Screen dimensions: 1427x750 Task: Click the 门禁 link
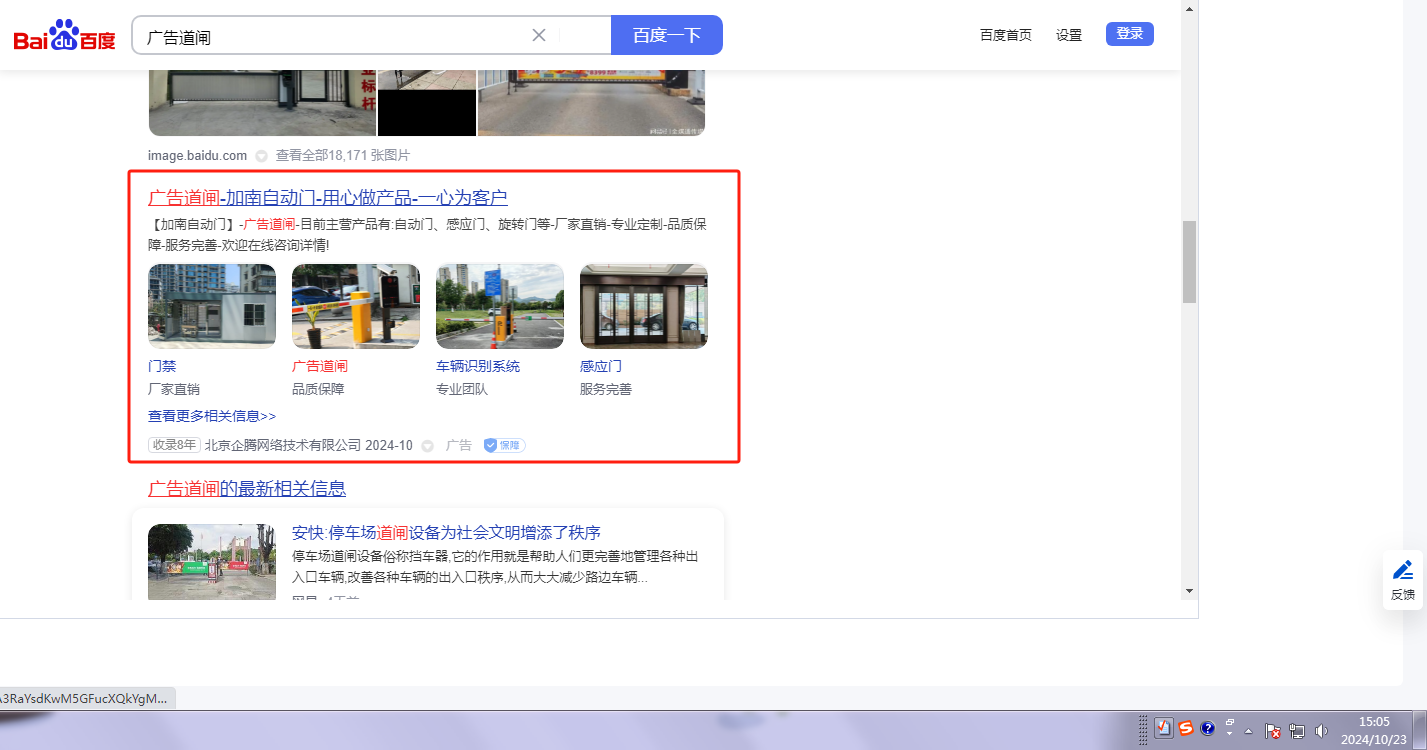click(x=162, y=366)
